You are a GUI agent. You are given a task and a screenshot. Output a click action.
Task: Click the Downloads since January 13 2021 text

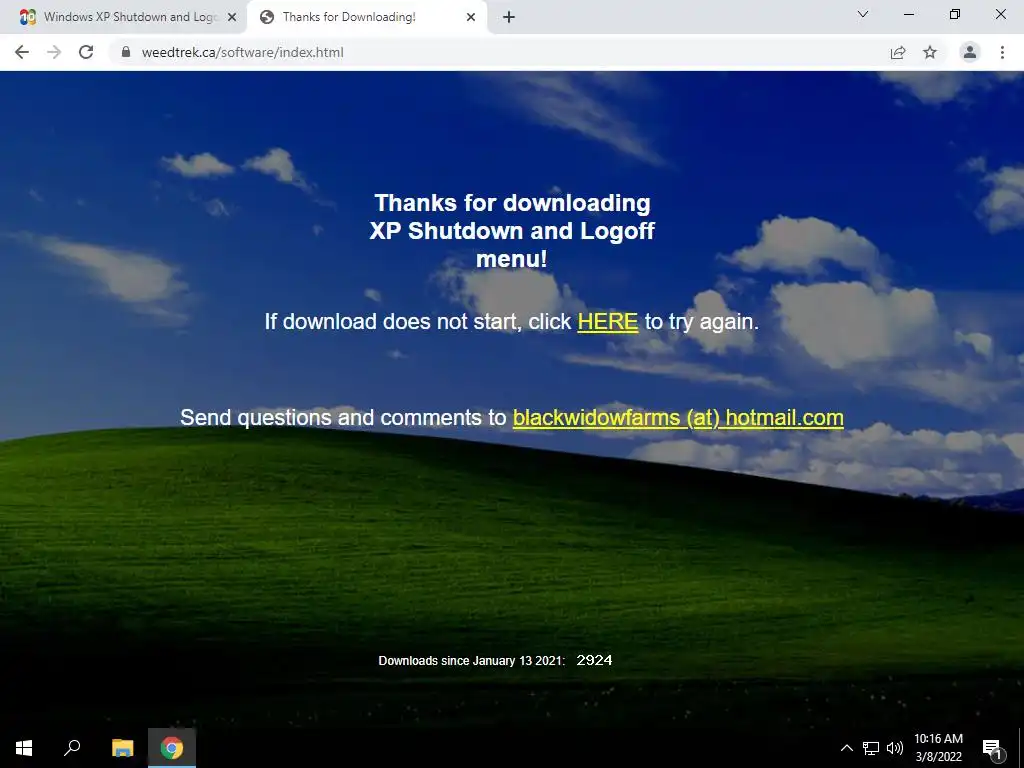[x=472, y=660]
